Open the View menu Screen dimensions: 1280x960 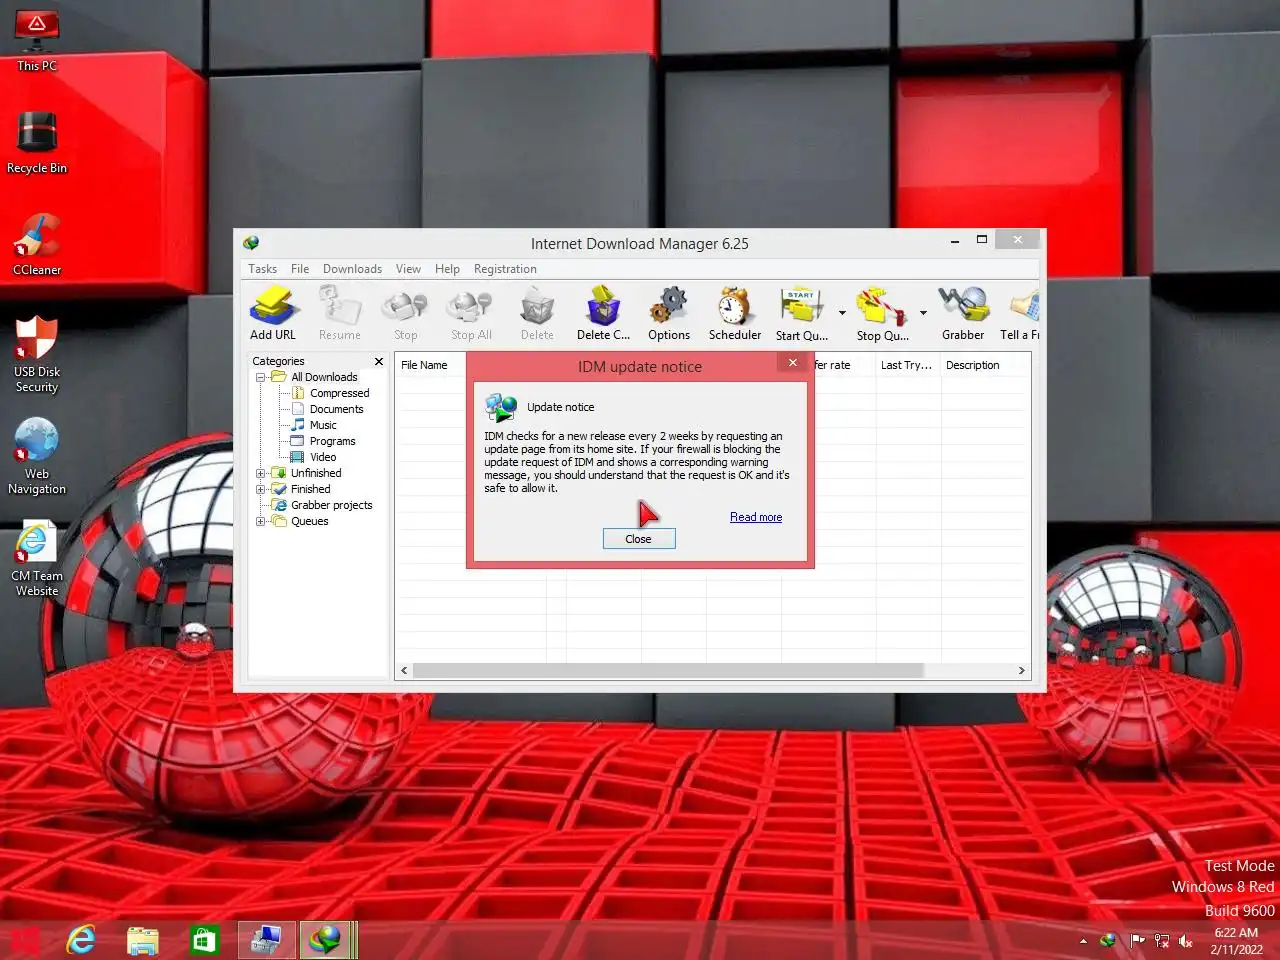tap(408, 269)
